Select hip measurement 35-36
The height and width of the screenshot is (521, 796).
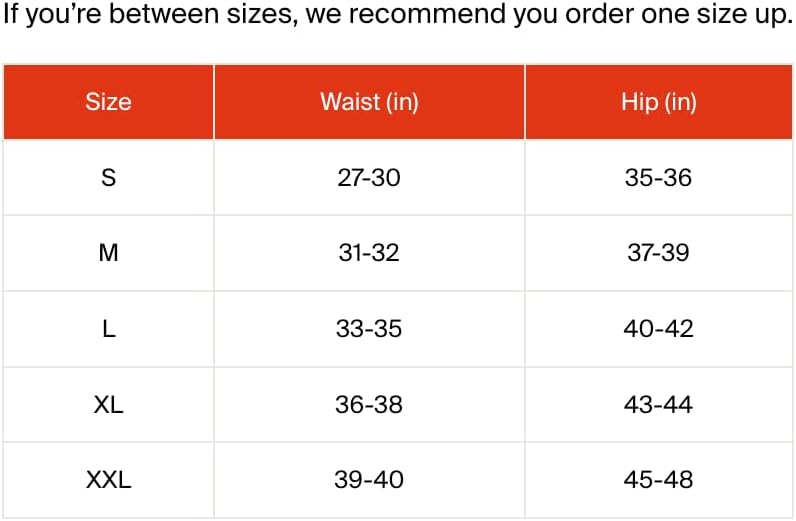click(x=658, y=178)
